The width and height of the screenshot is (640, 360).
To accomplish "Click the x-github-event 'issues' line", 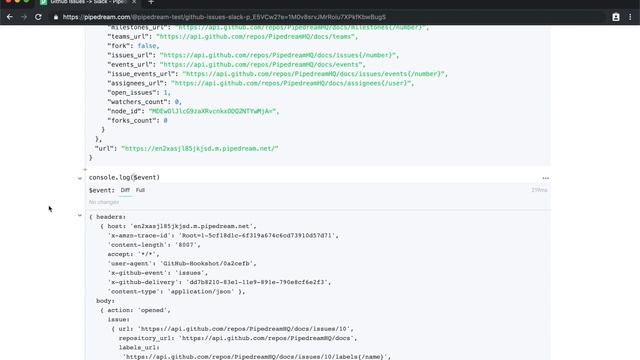I will tap(158, 273).
